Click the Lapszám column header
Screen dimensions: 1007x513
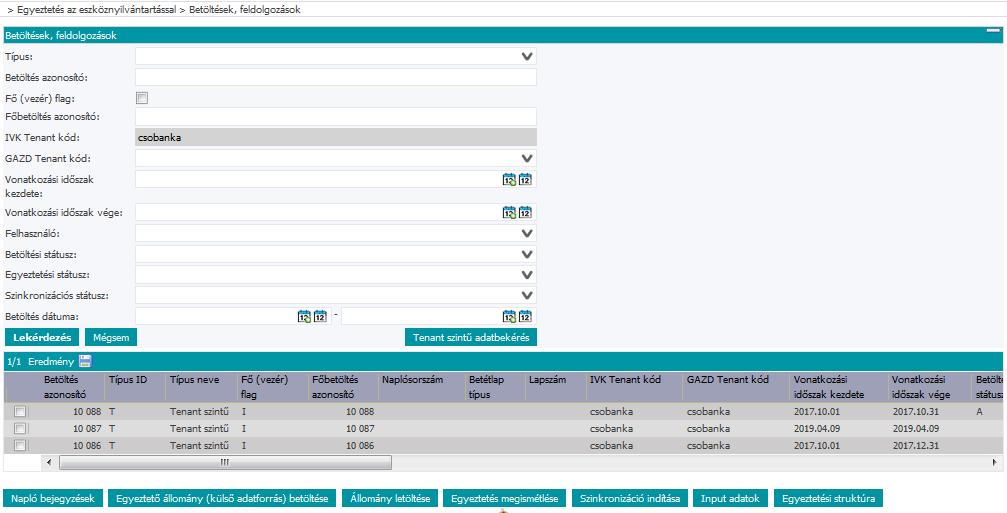coord(547,379)
